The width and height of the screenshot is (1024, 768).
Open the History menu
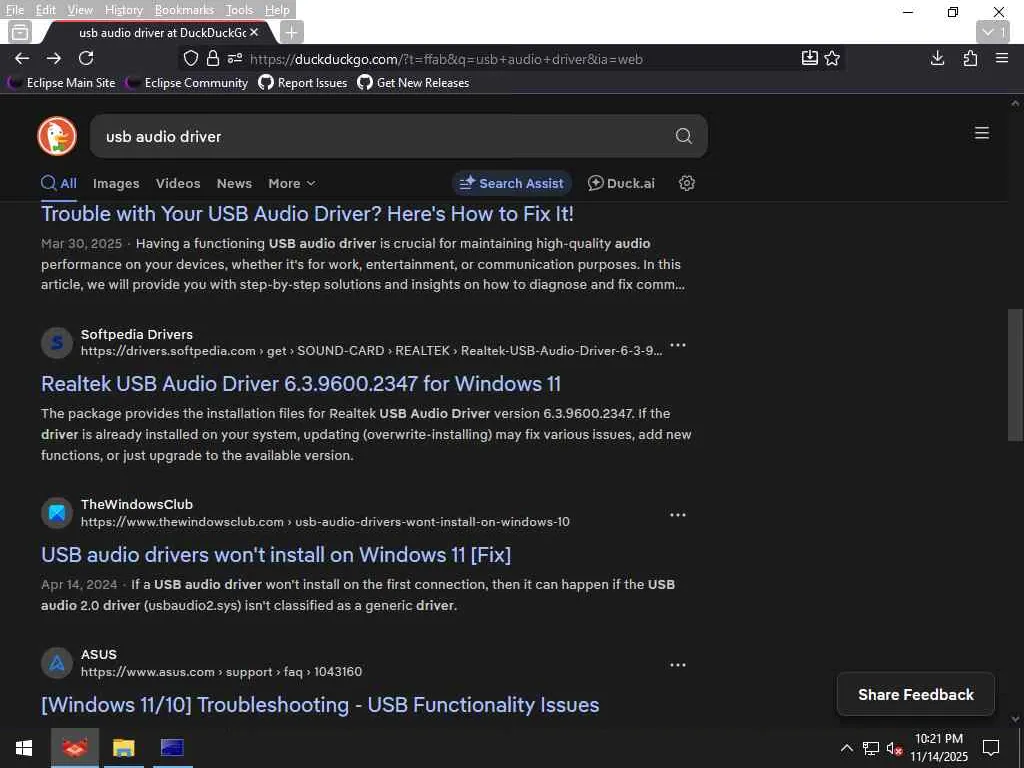[123, 10]
